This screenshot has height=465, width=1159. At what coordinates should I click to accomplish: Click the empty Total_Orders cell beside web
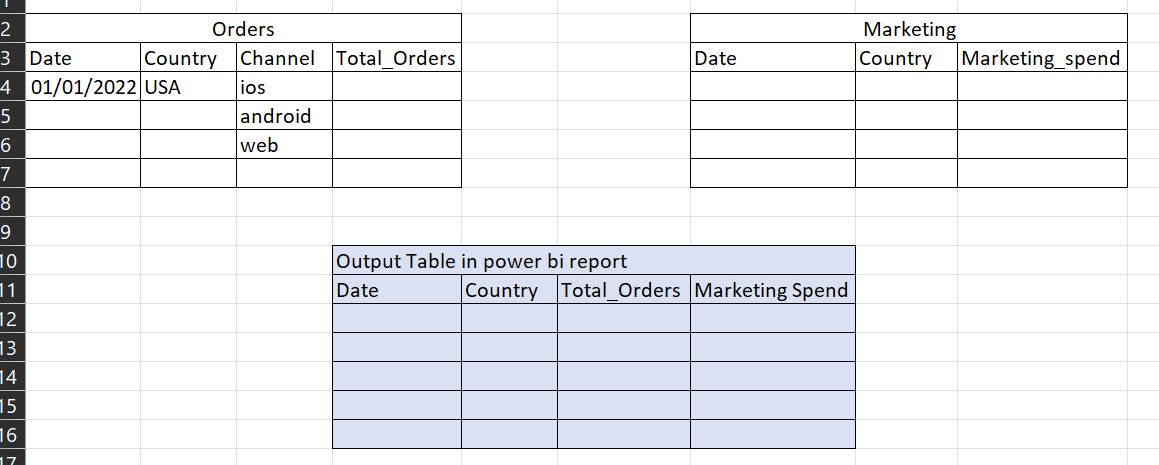[397, 144]
